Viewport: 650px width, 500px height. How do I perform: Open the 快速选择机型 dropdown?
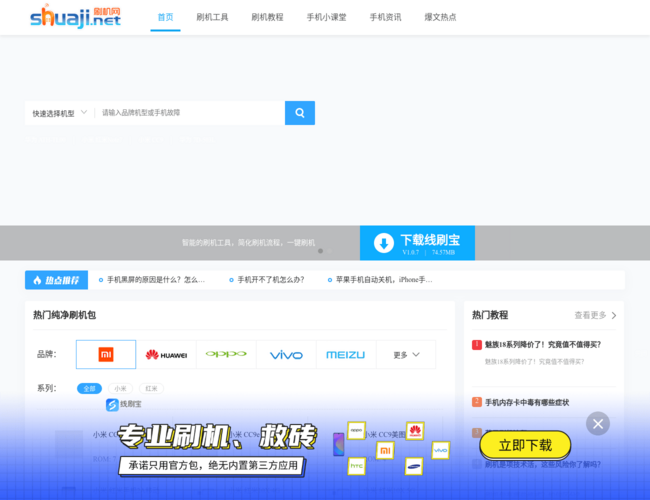tap(60, 113)
